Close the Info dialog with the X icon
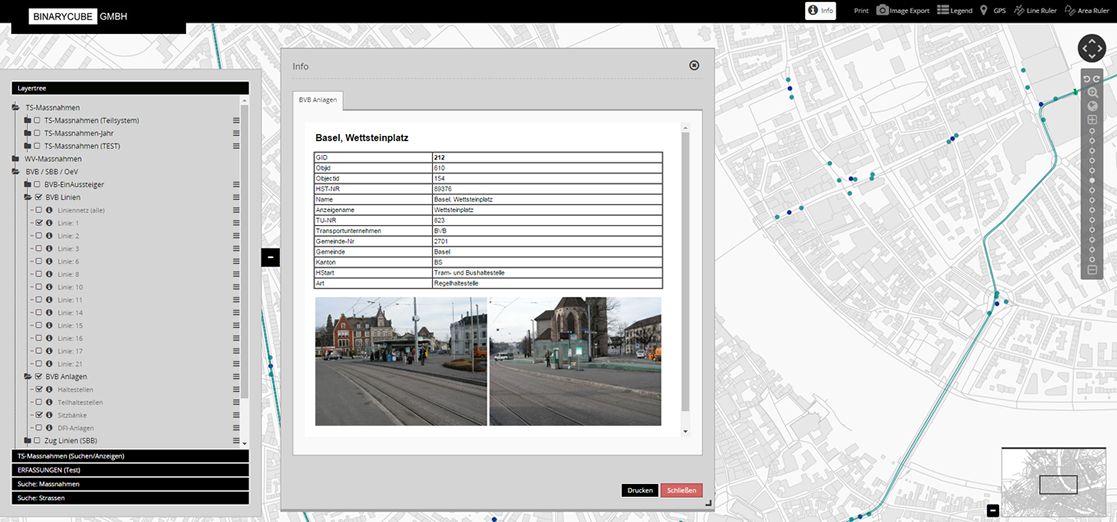Screen dimensions: 1117x522 694,66
